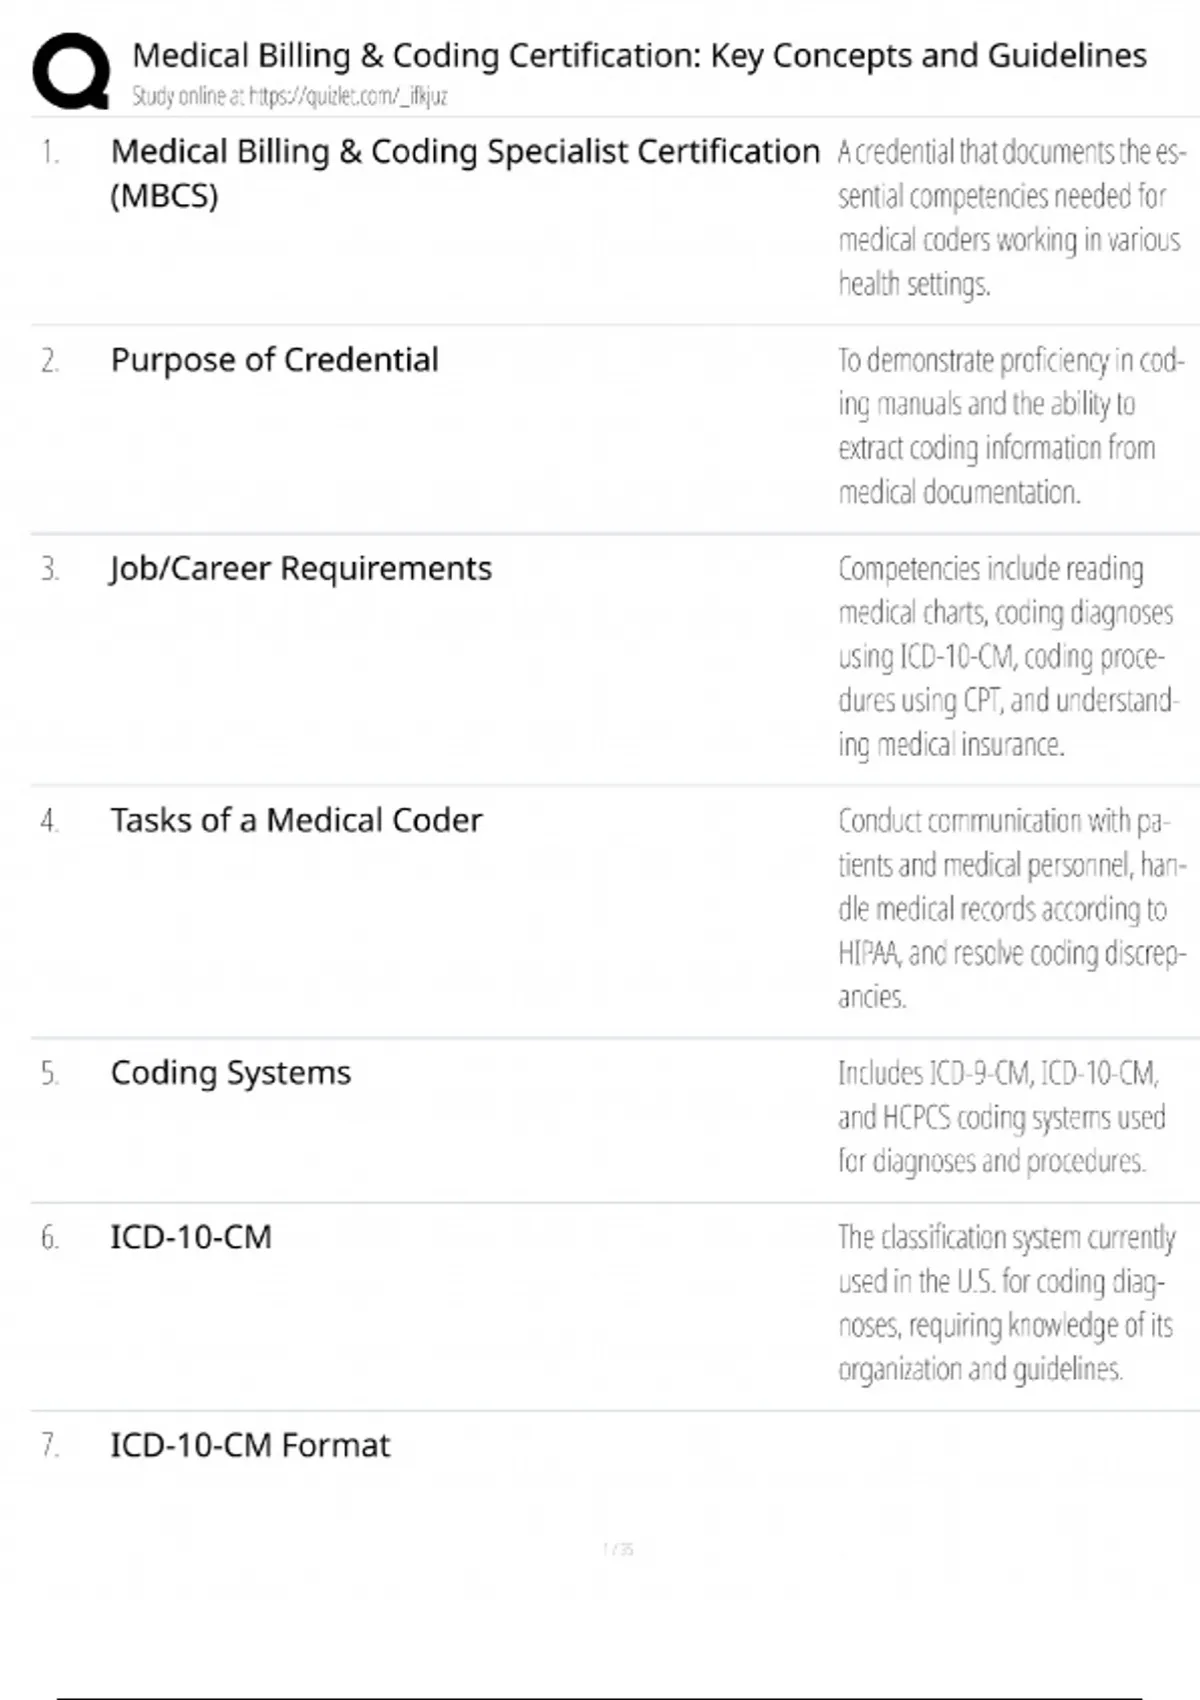
Task: Click row number 1 in the list
Action: [50, 152]
